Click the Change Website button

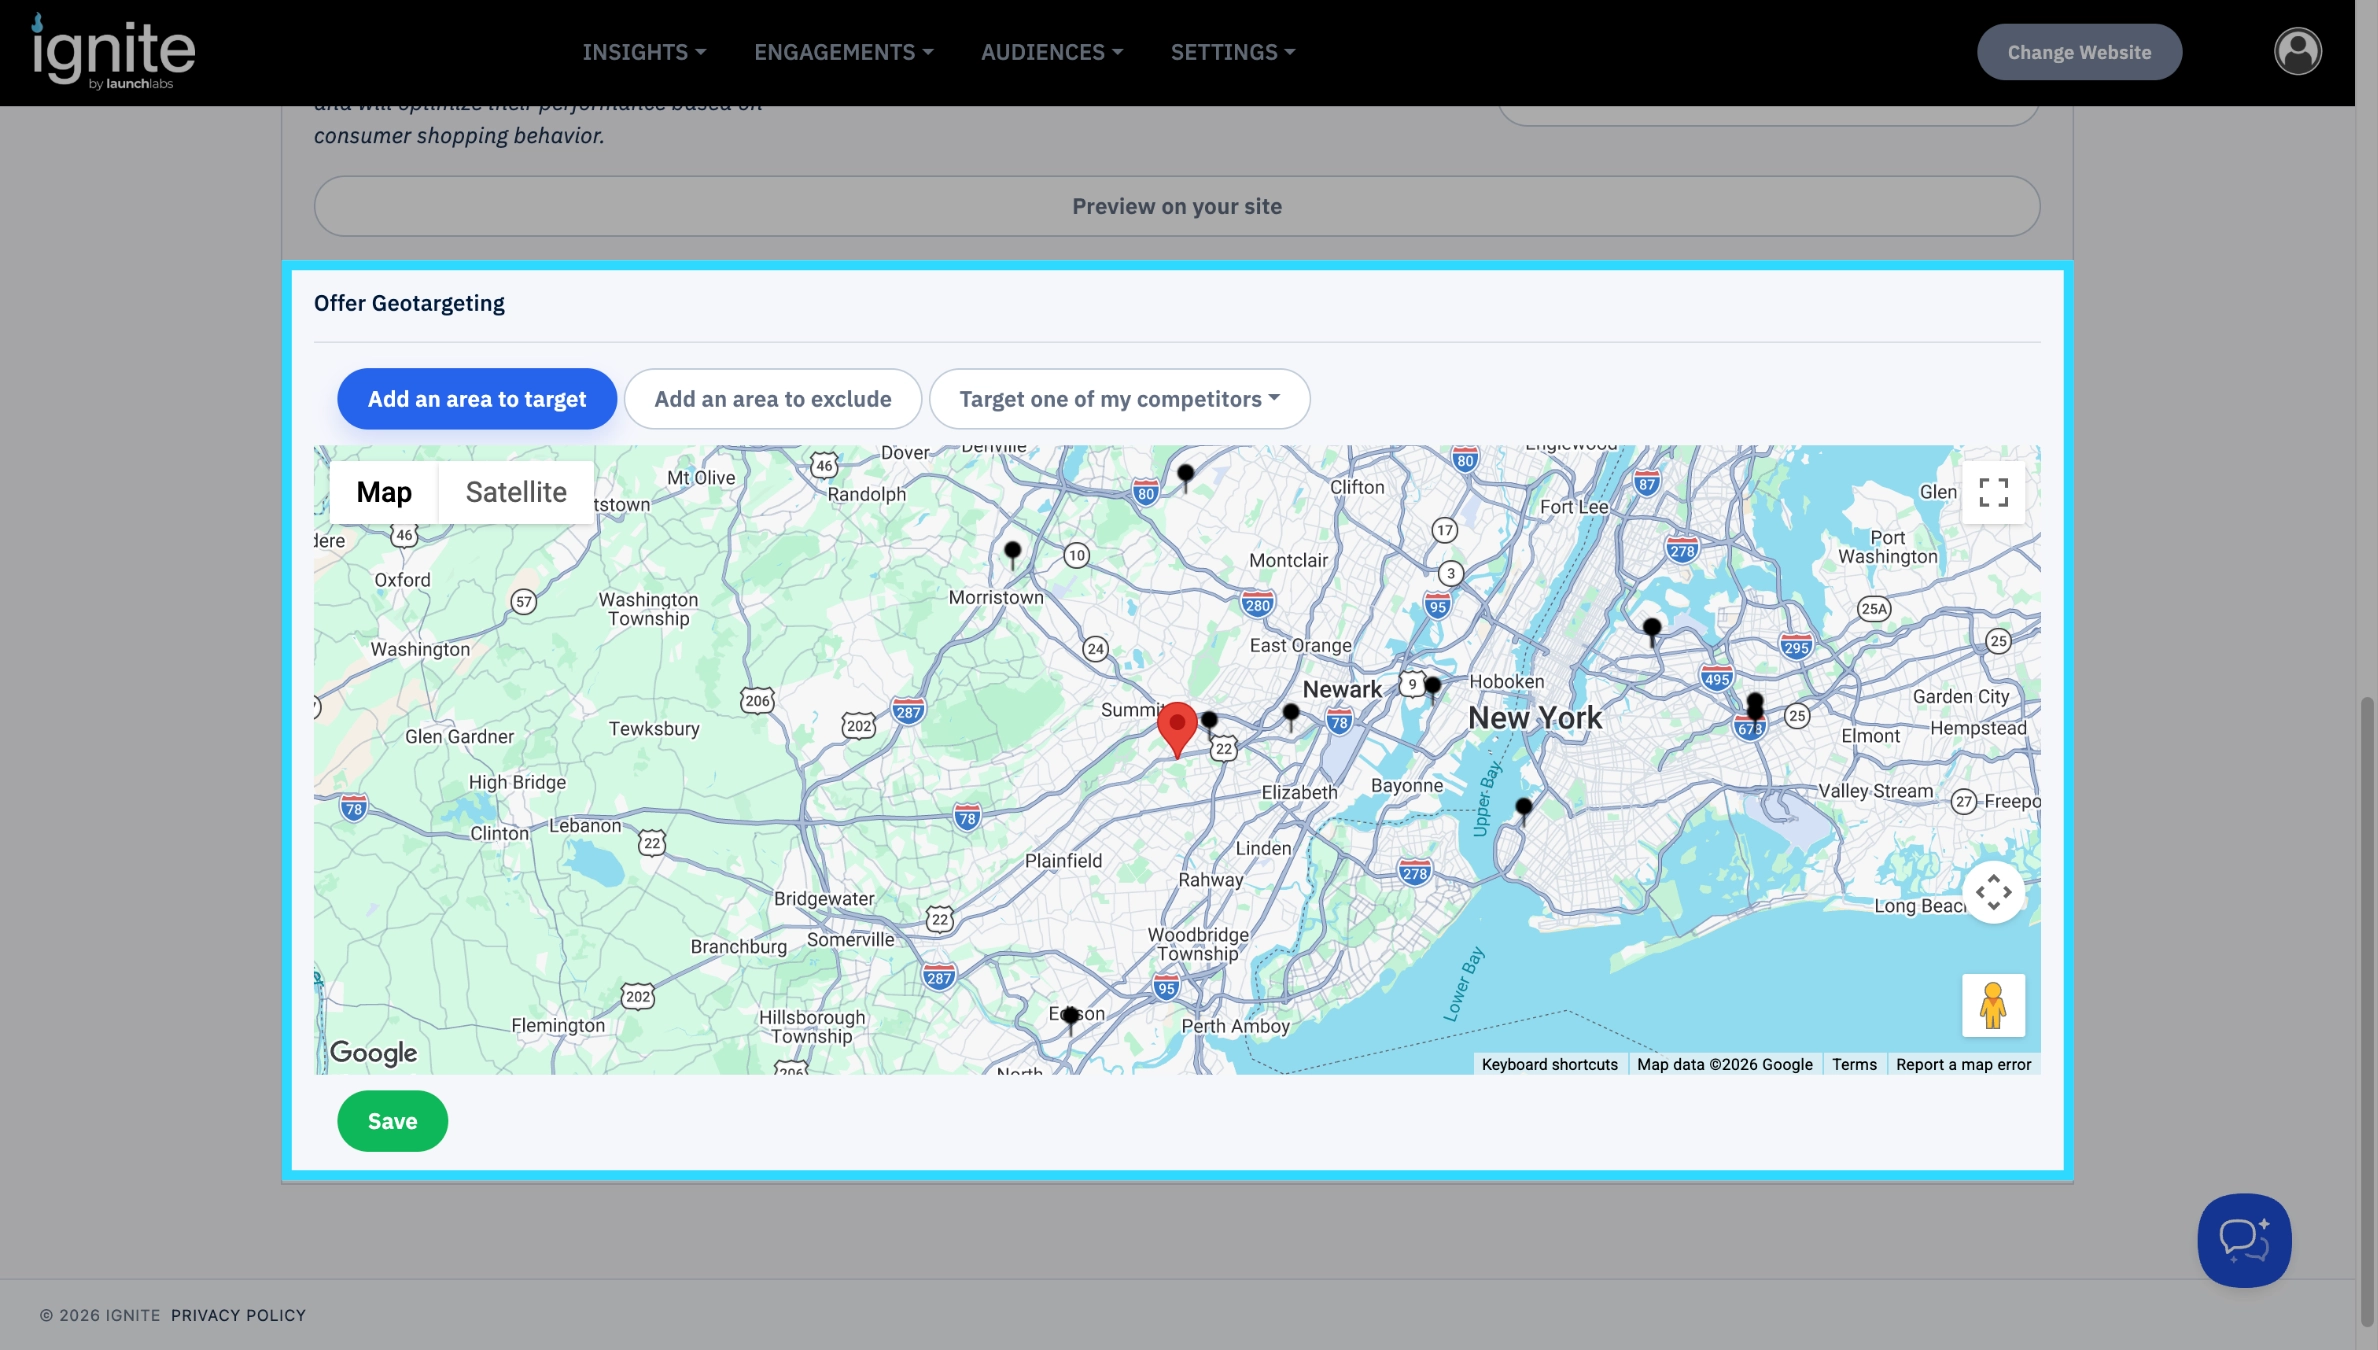pos(2079,52)
